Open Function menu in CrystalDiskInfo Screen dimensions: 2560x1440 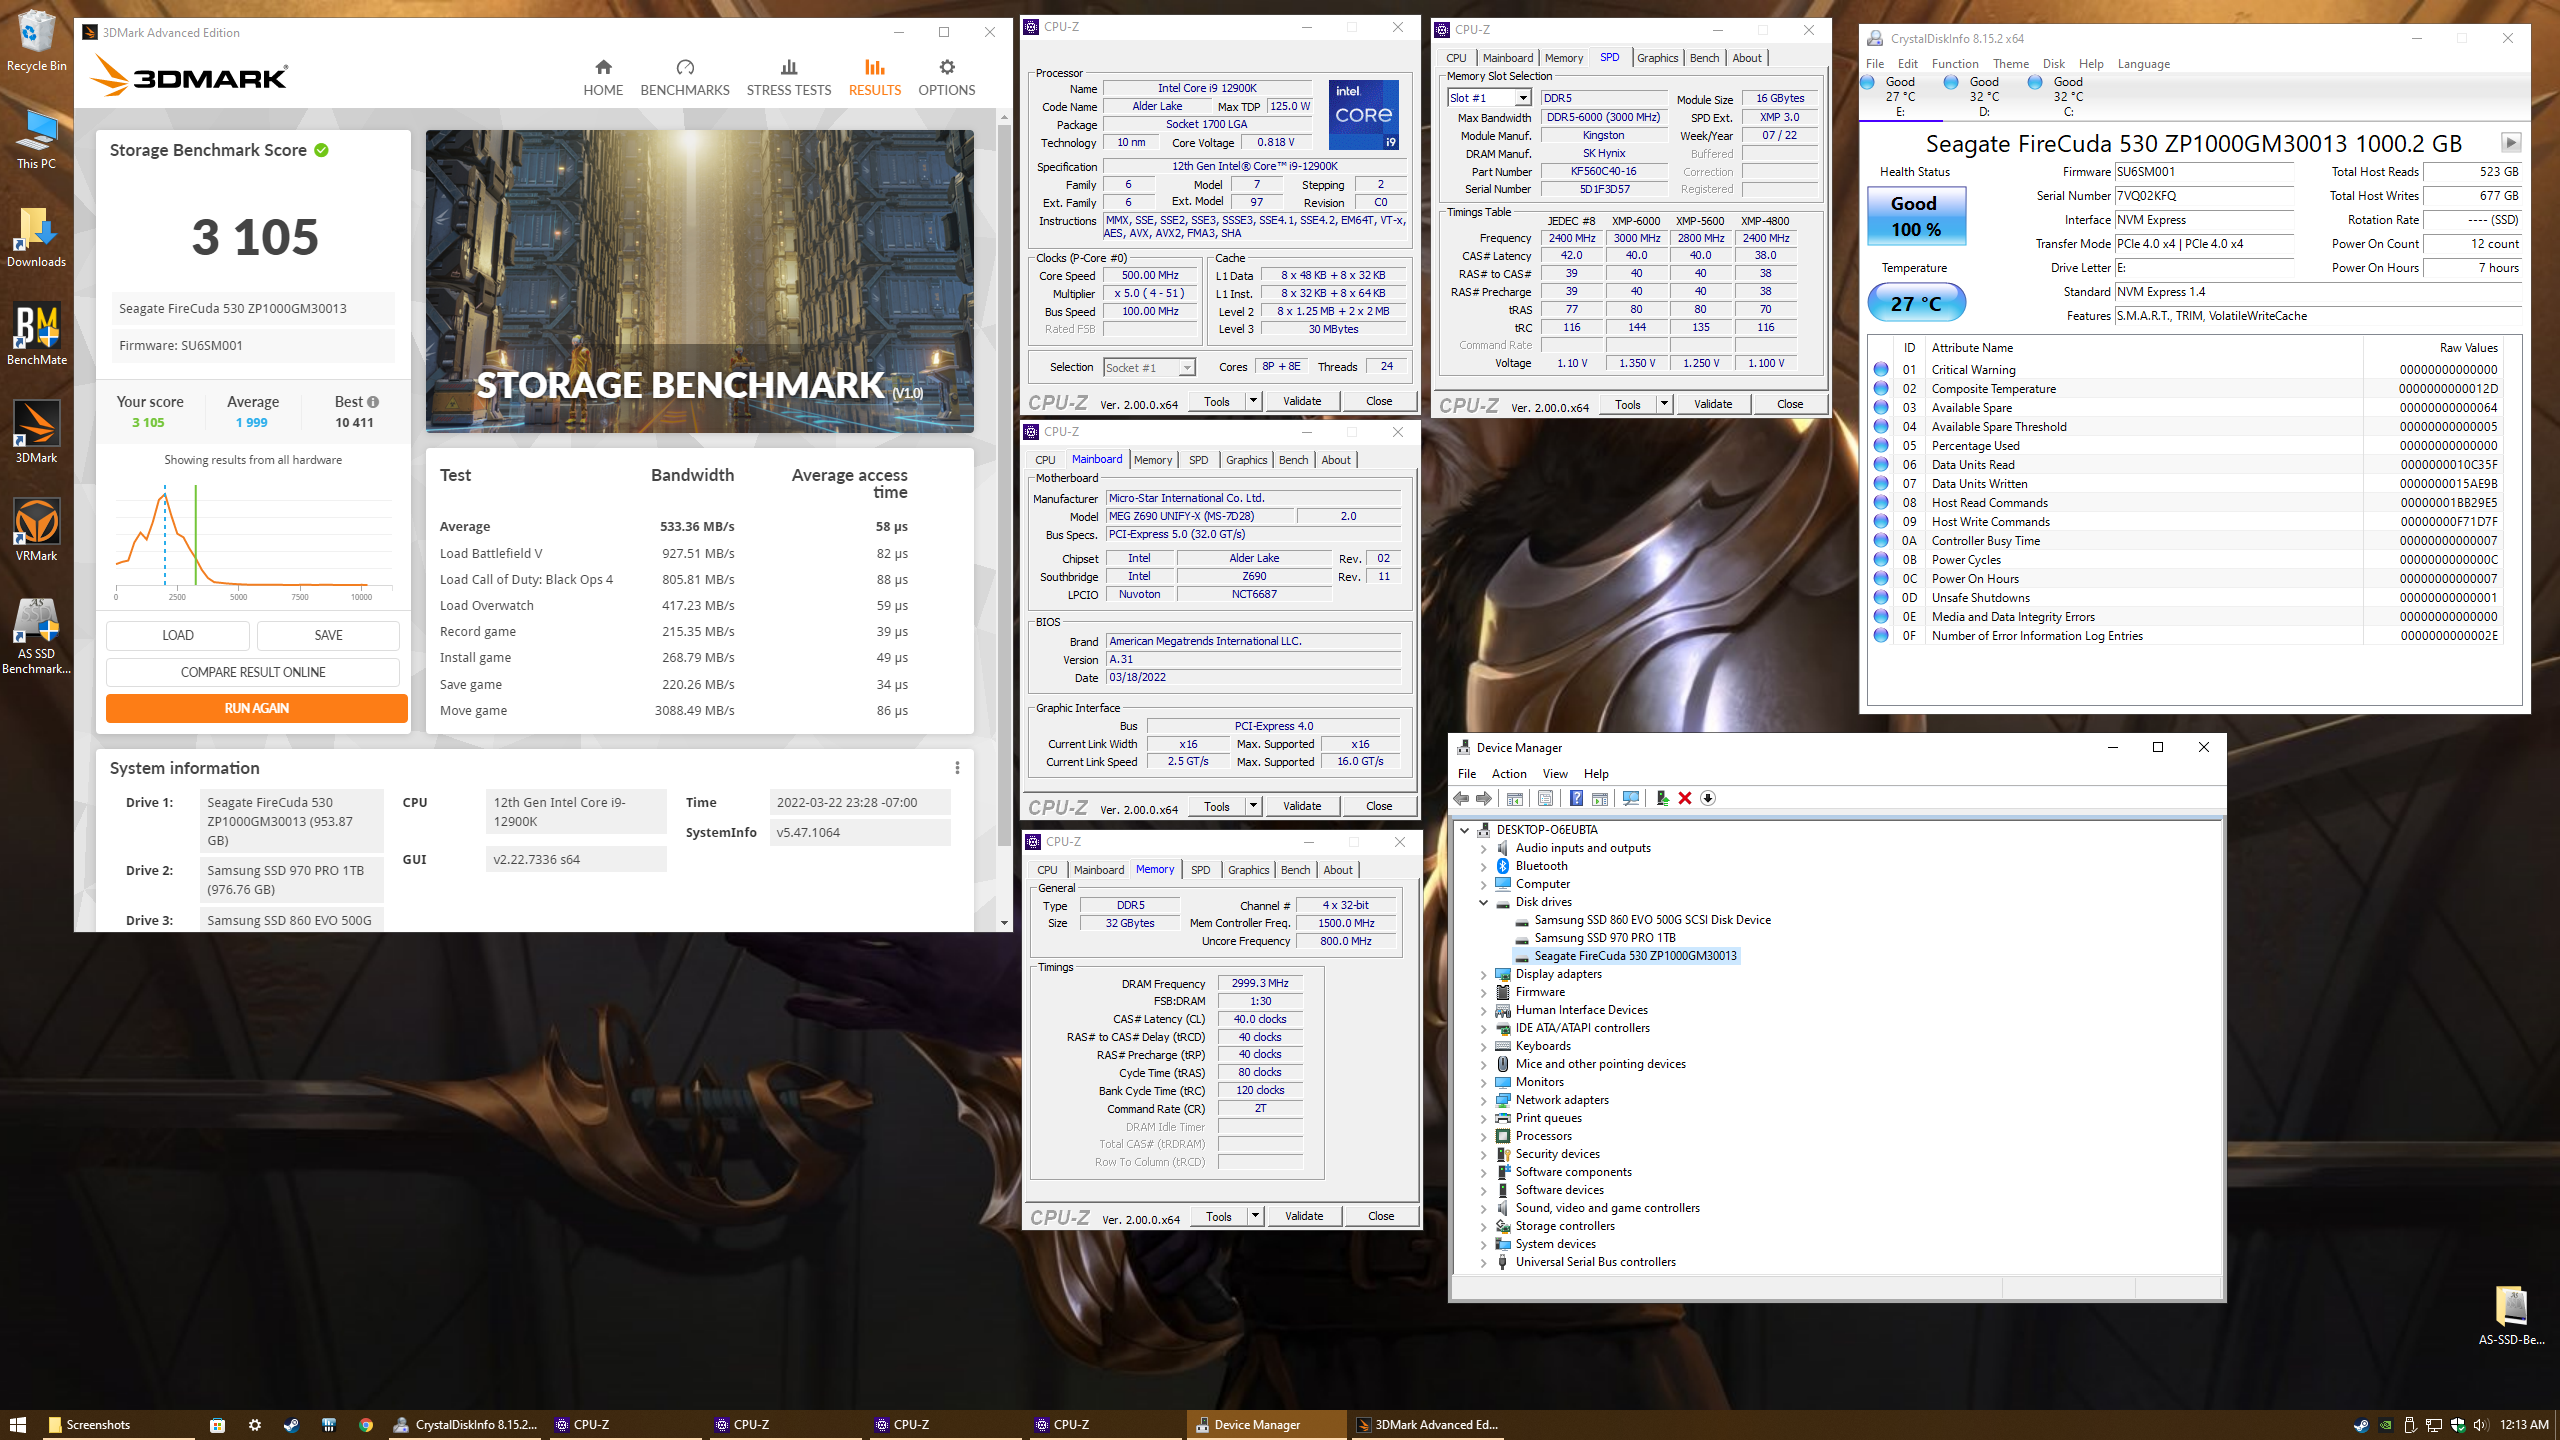tap(1955, 64)
